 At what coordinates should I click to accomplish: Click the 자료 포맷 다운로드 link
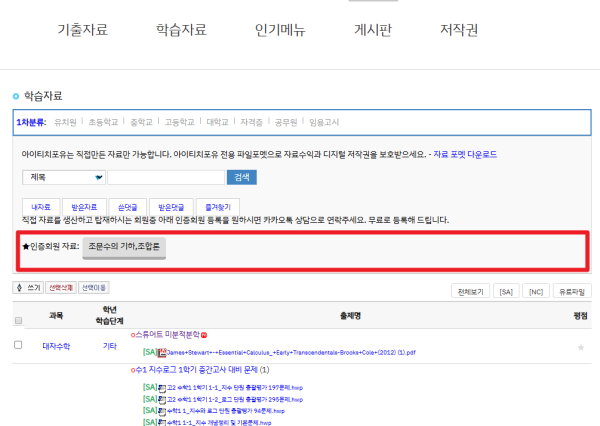(x=466, y=155)
